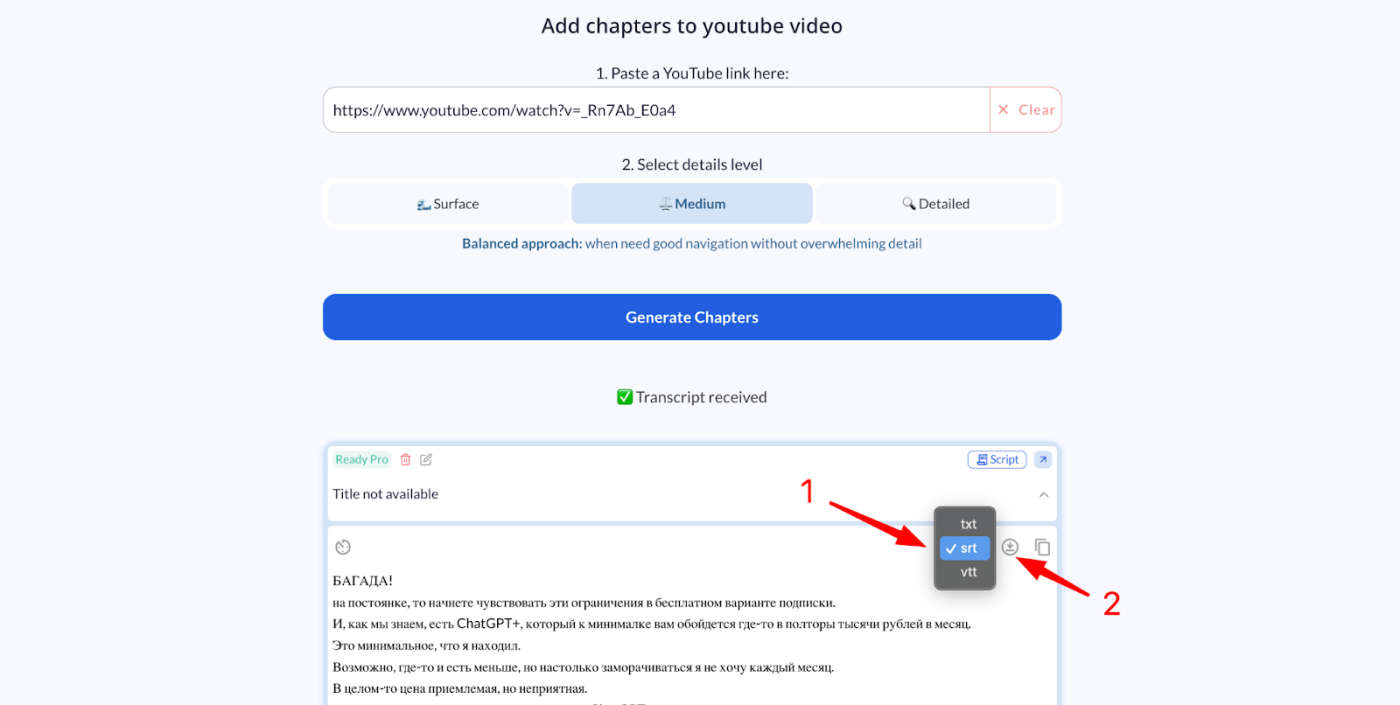Switch to the Surface detail level
The width and height of the screenshot is (1400, 705).
[448, 203]
